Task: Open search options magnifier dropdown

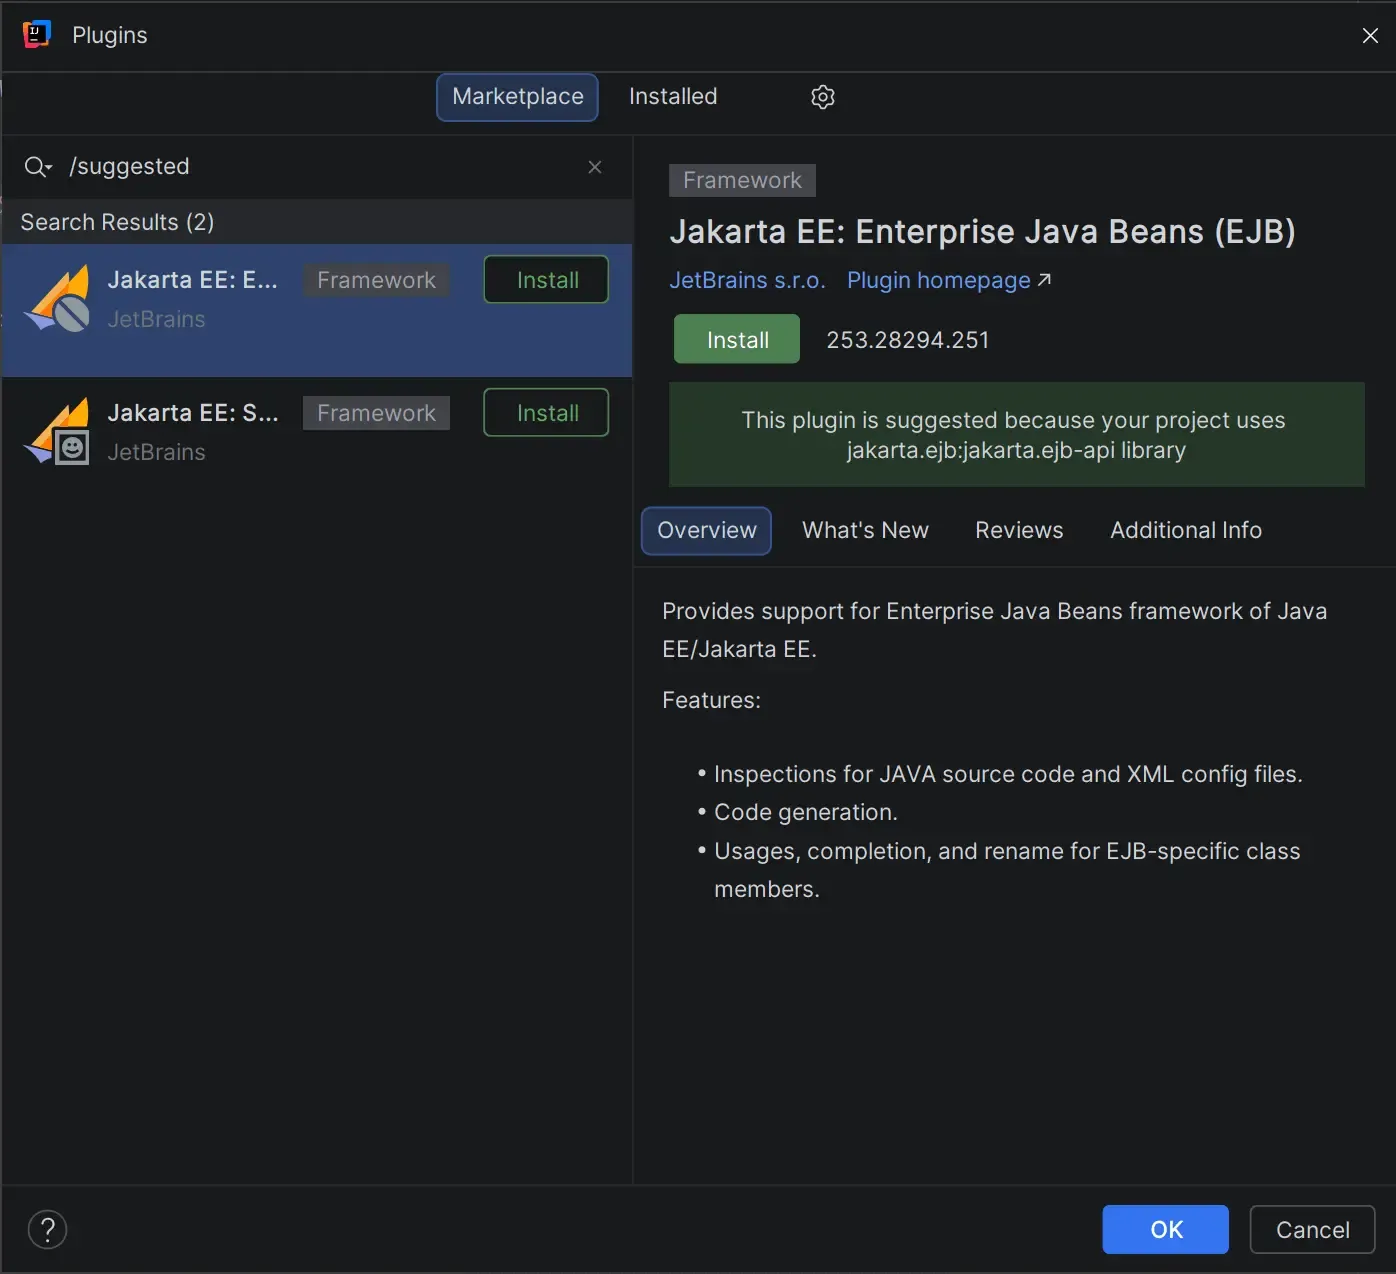Action: click(x=38, y=167)
